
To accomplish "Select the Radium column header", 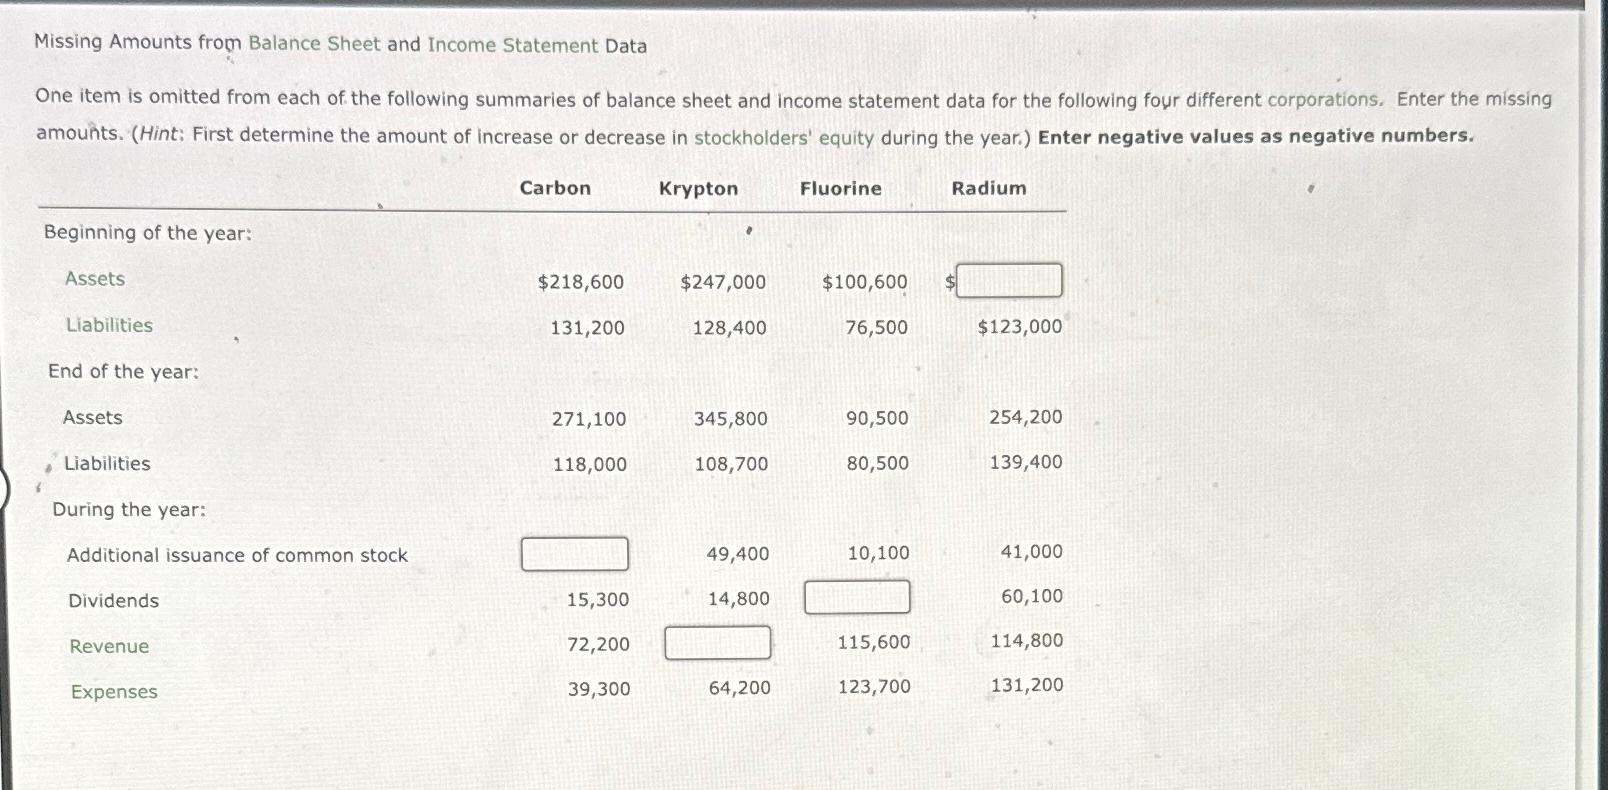I will coord(988,188).
